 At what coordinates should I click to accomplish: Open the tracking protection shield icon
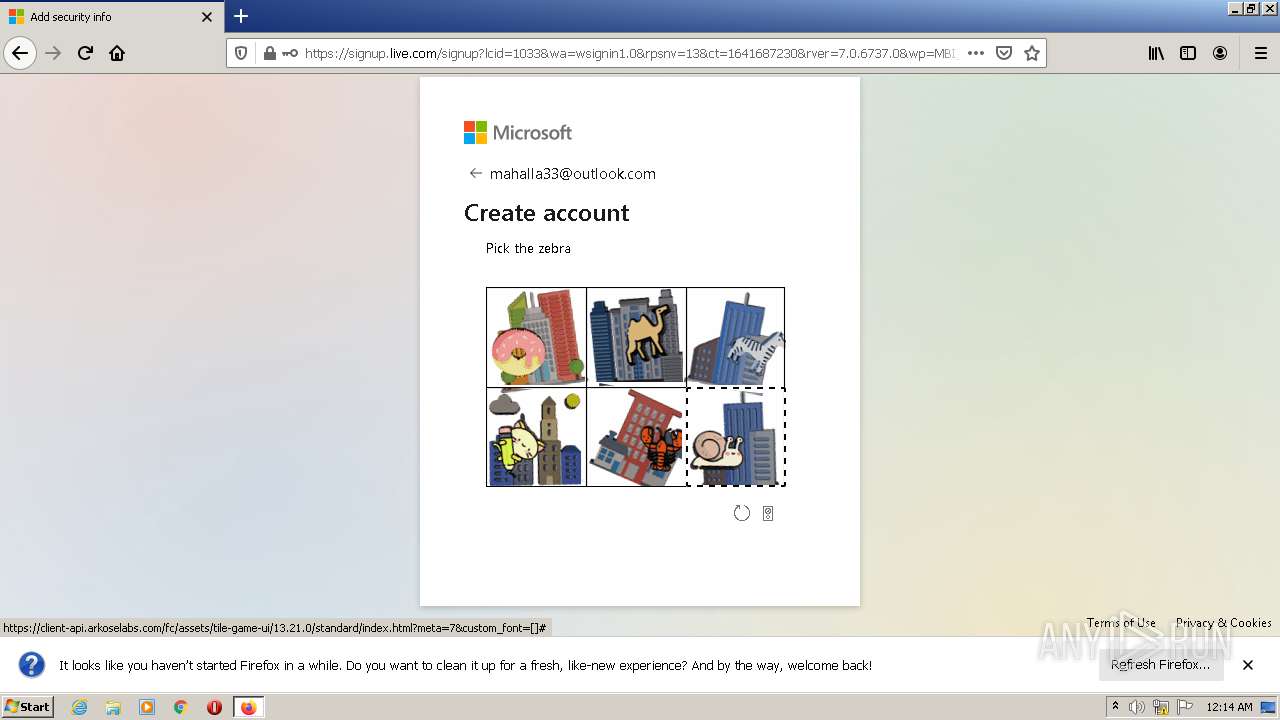[x=241, y=53]
